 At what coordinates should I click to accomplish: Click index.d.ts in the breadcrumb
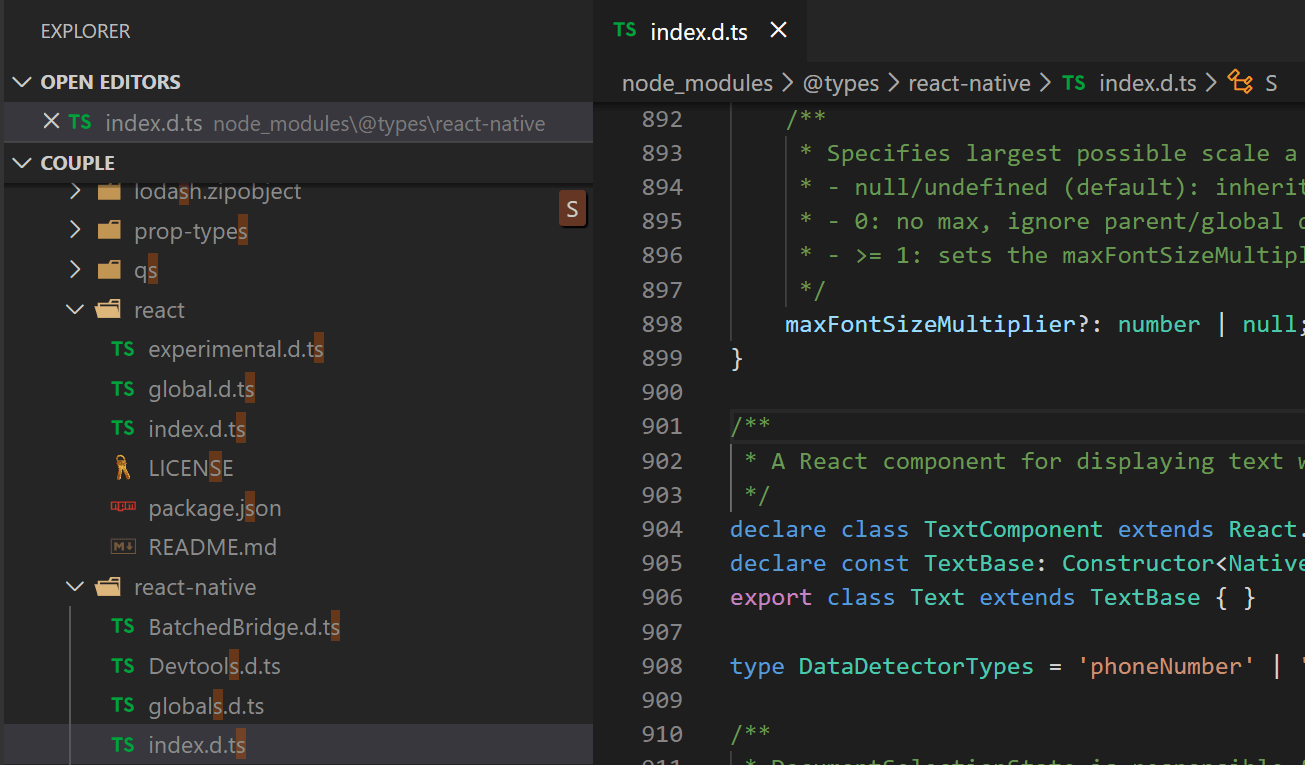pyautogui.click(x=1148, y=83)
